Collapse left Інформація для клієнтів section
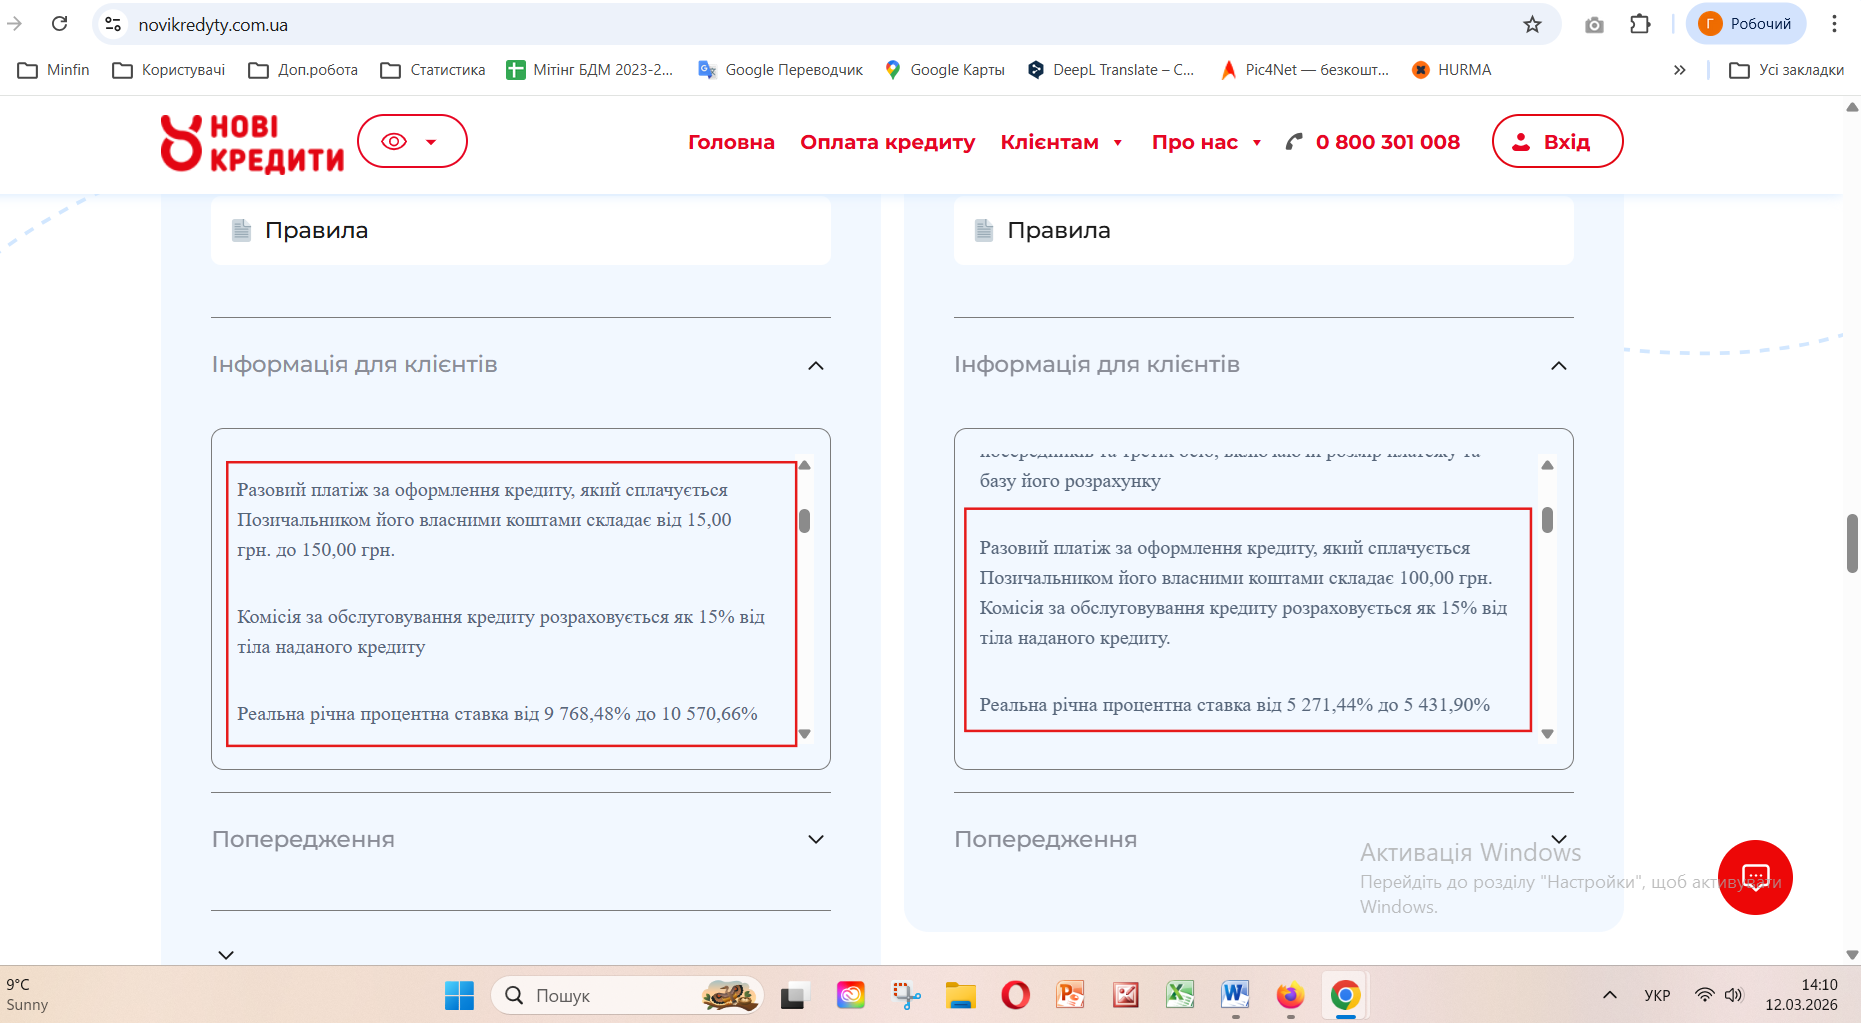Image resolution: width=1861 pixels, height=1023 pixels. (x=816, y=366)
